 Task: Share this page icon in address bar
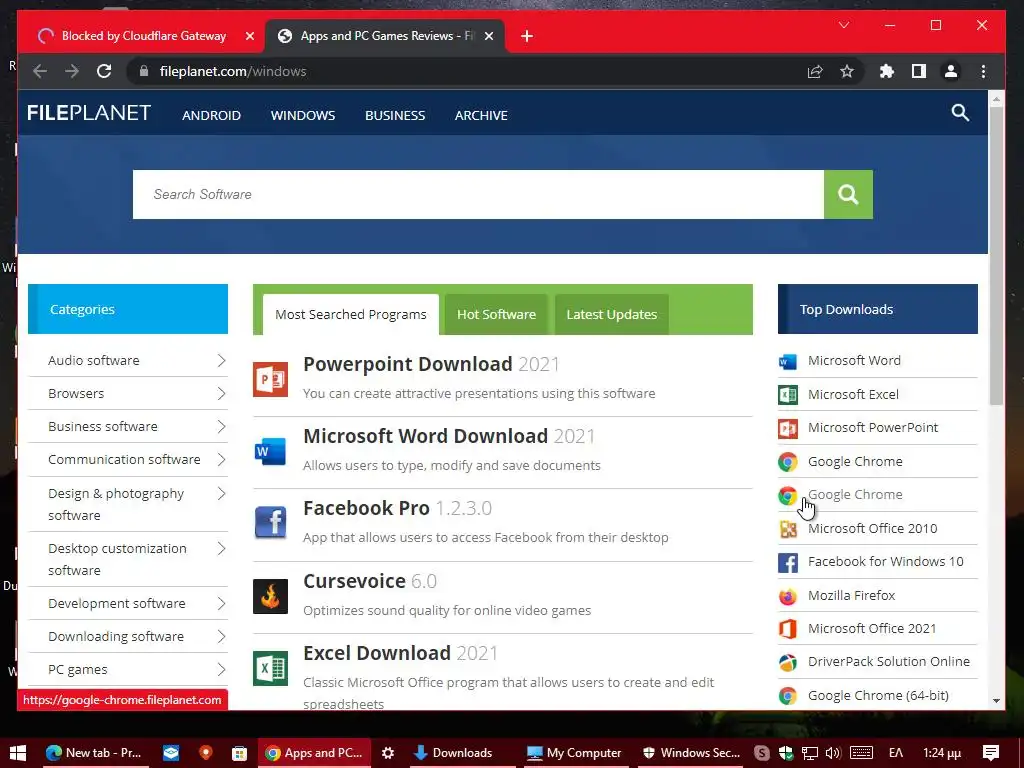814,71
